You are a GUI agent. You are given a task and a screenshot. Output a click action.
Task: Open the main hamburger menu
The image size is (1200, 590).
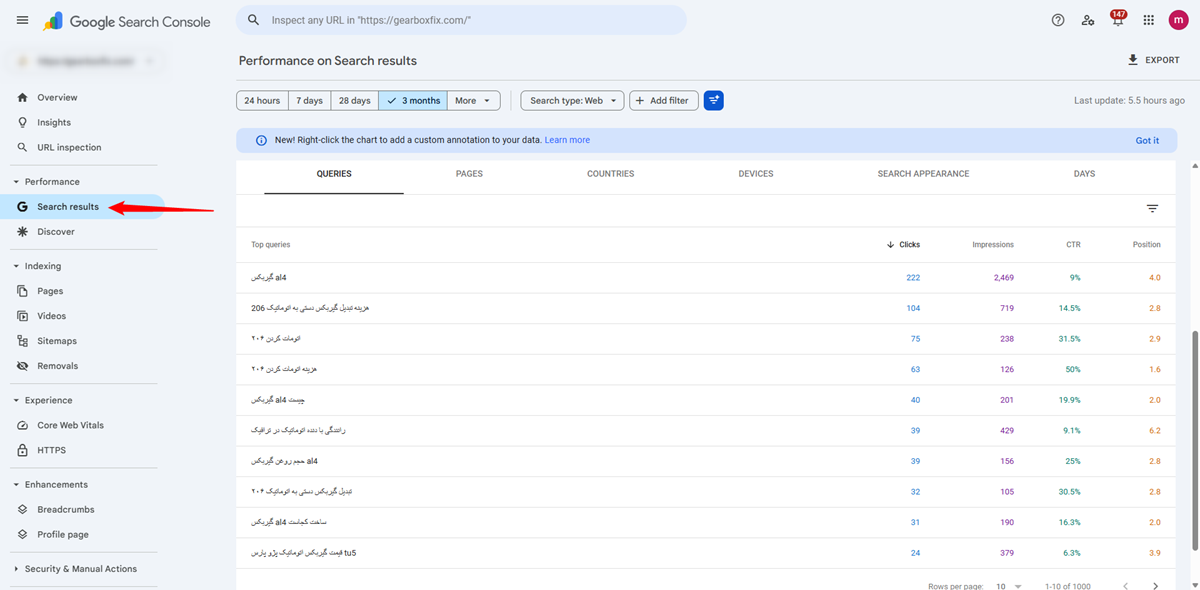22,21
